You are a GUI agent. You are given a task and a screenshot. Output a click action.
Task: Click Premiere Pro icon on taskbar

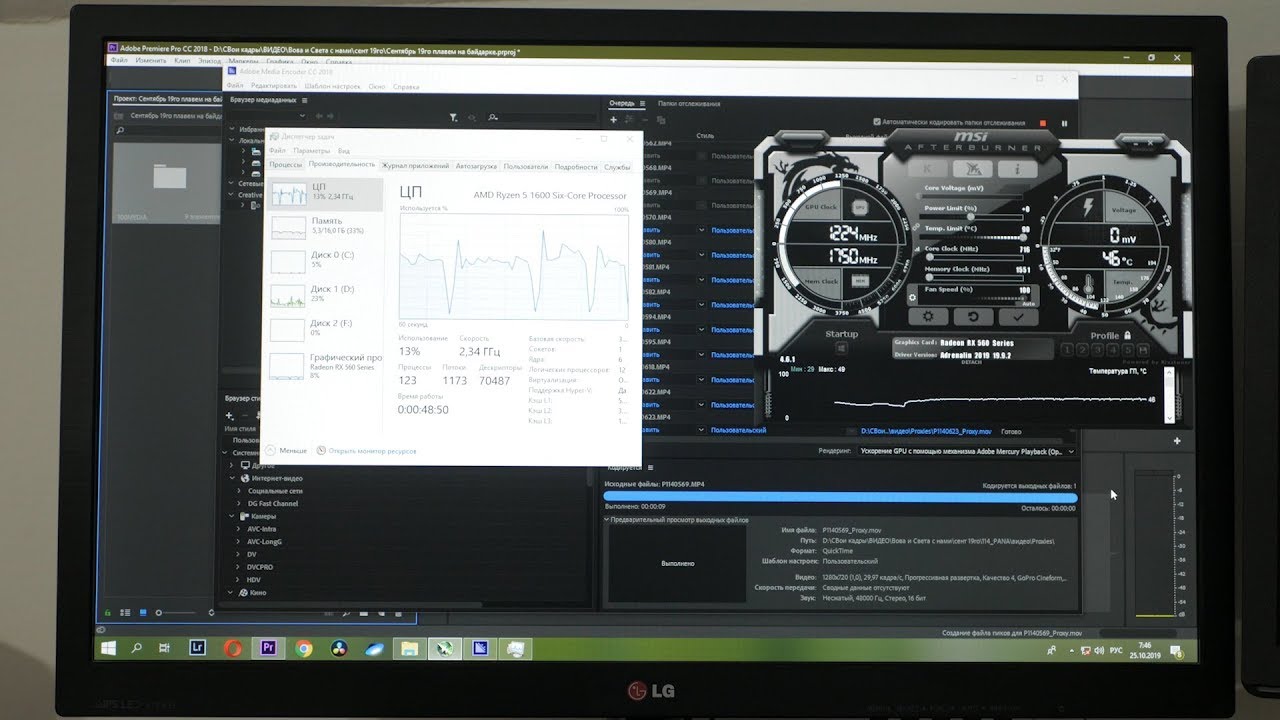click(267, 648)
